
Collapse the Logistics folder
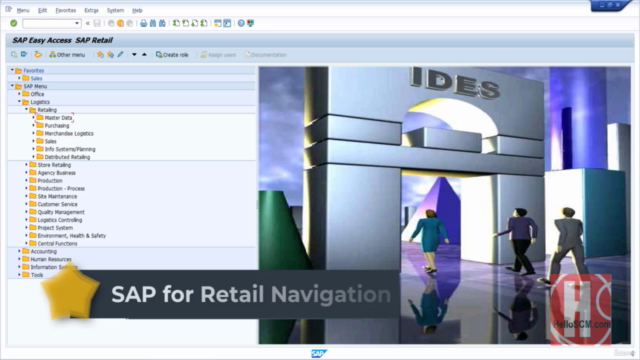19,102
